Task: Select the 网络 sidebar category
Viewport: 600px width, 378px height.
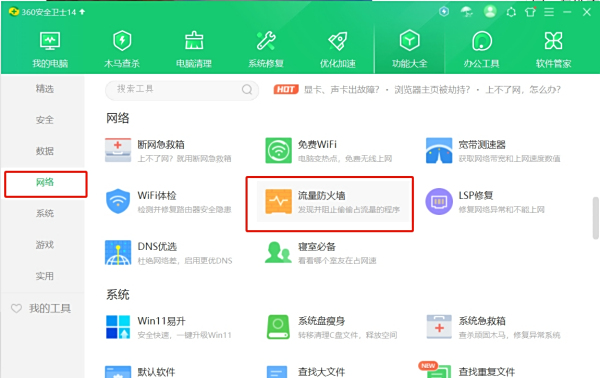Action: click(x=45, y=182)
